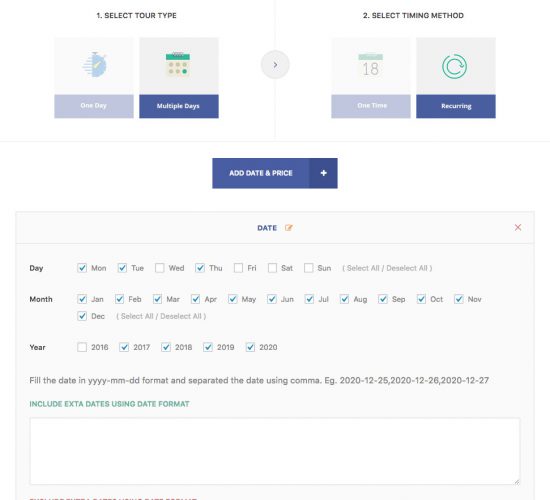Click Select All / Deselect All for days
The height and width of the screenshot is (500, 550).
pos(387,268)
